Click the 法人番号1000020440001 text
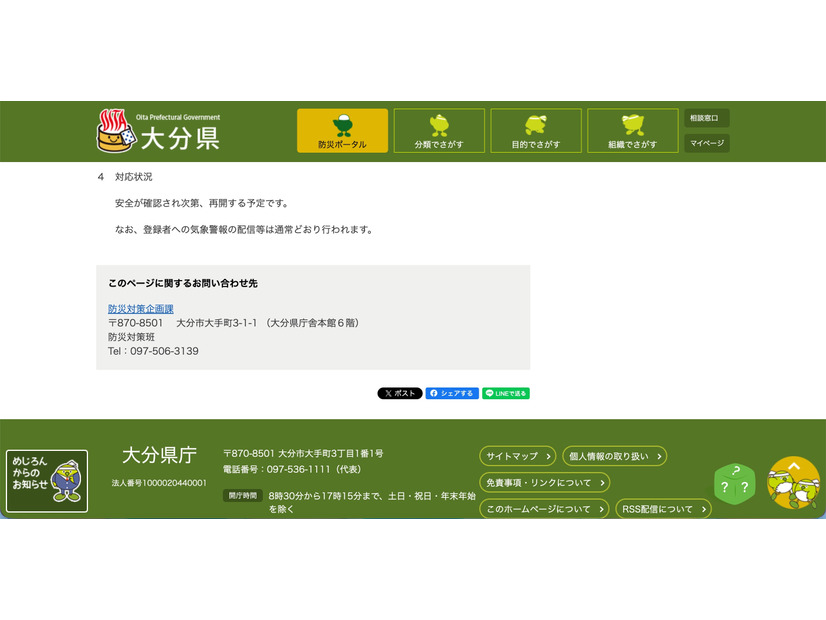 [159, 483]
